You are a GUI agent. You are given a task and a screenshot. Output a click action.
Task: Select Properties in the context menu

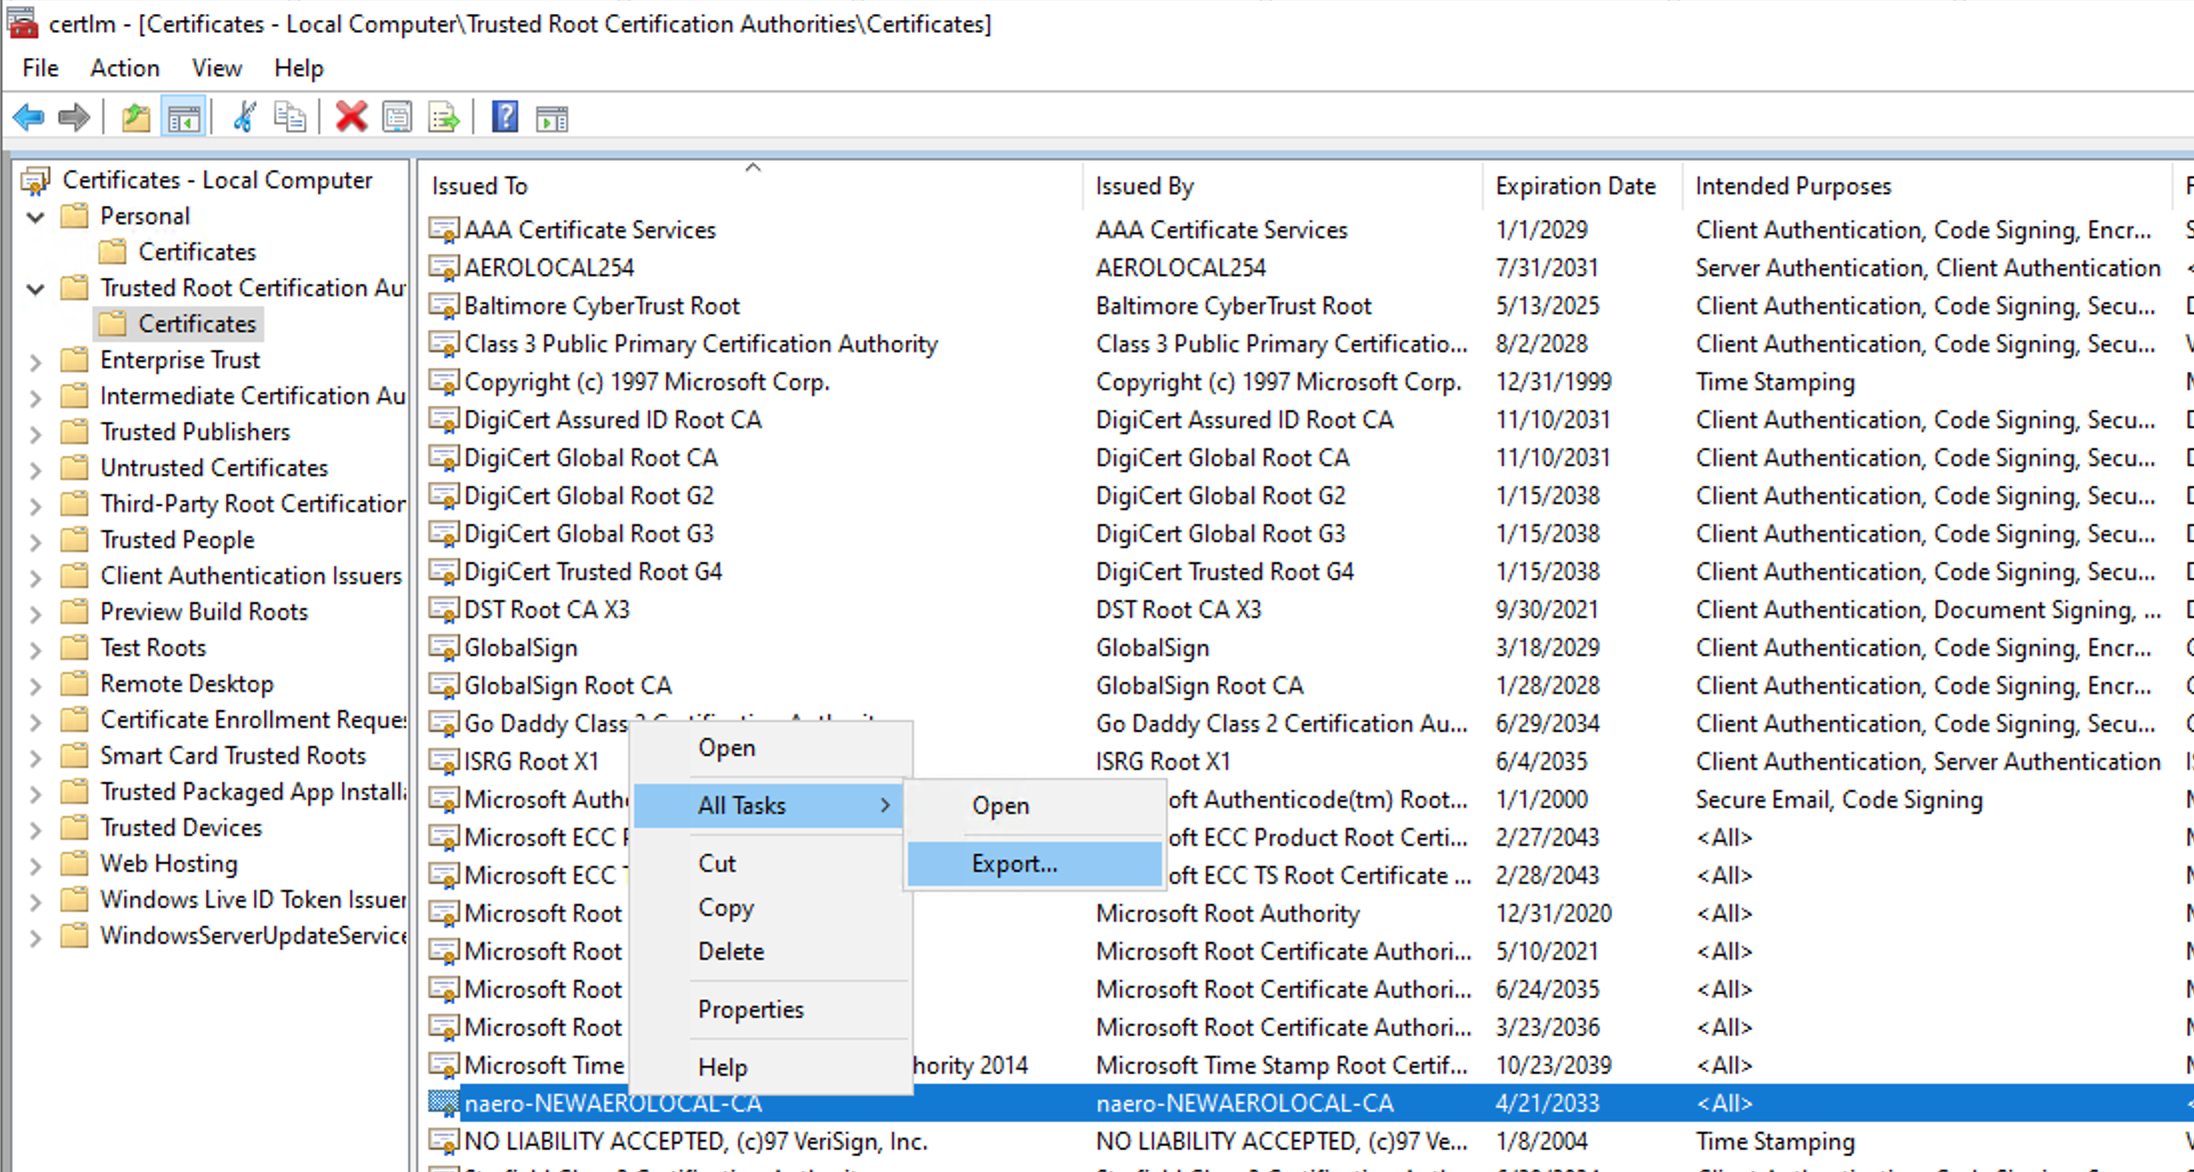click(x=750, y=1010)
